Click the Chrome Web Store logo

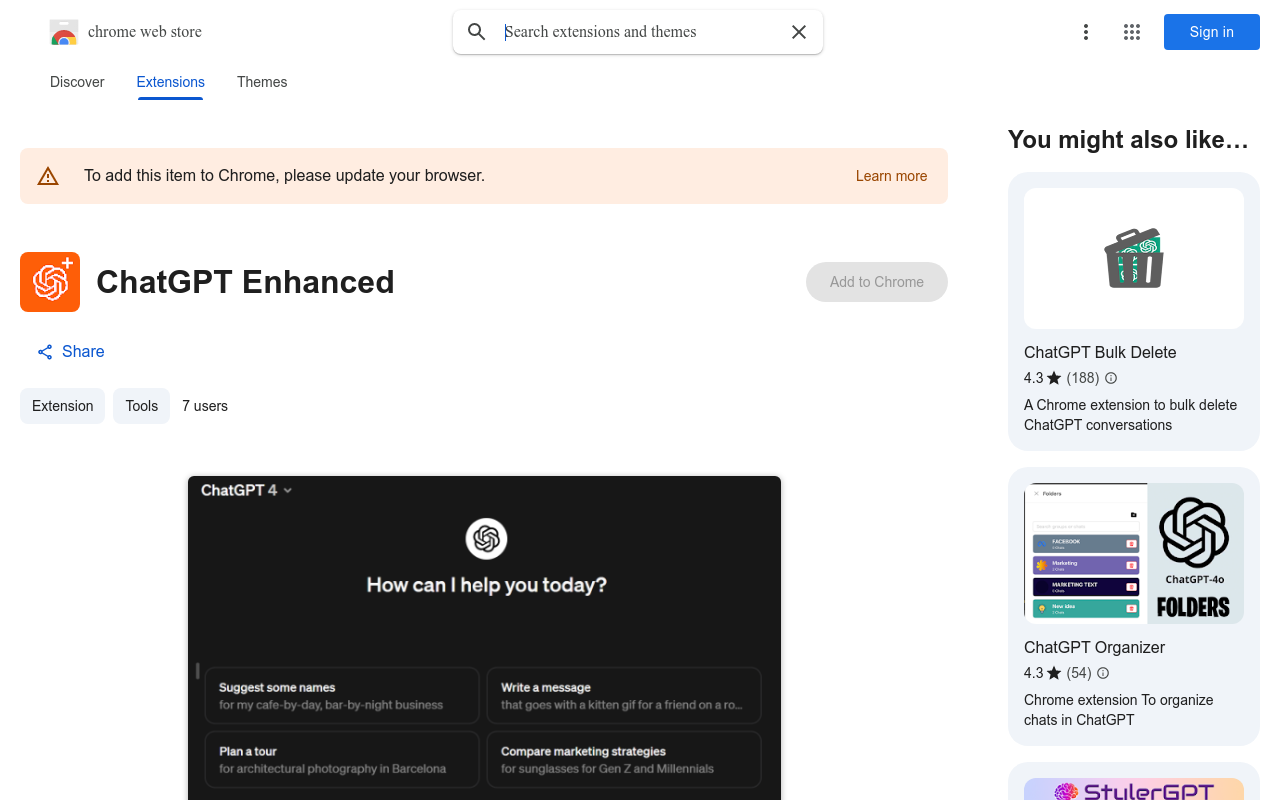pyautogui.click(x=64, y=33)
